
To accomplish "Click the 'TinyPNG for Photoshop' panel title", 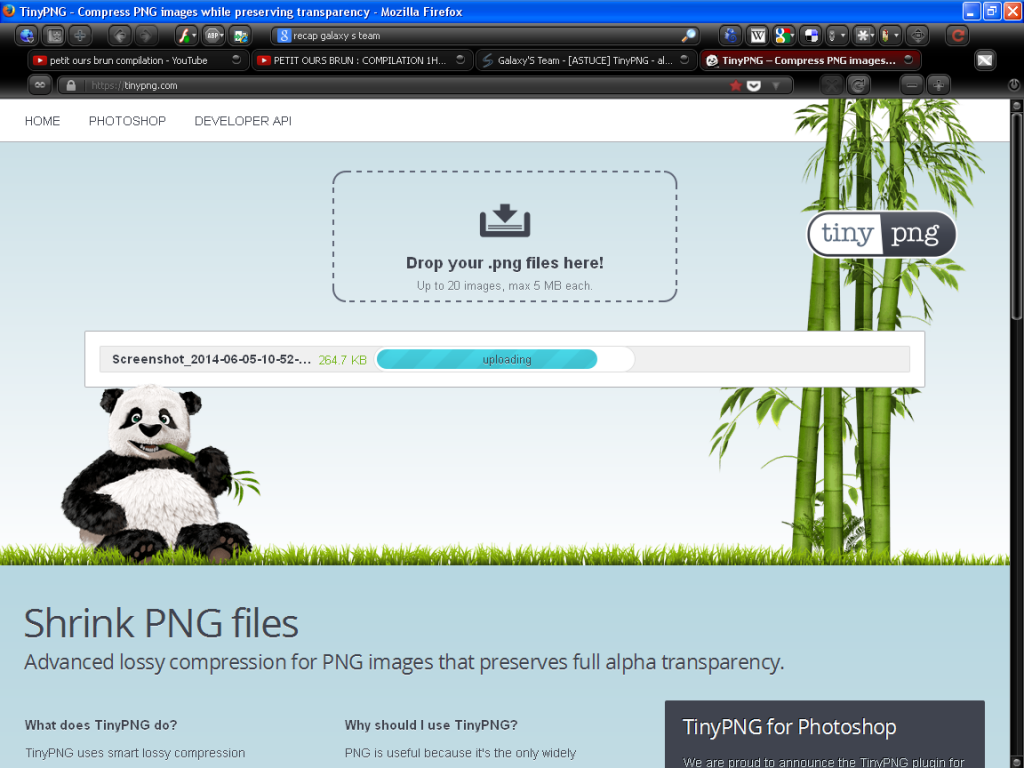I will point(790,727).
